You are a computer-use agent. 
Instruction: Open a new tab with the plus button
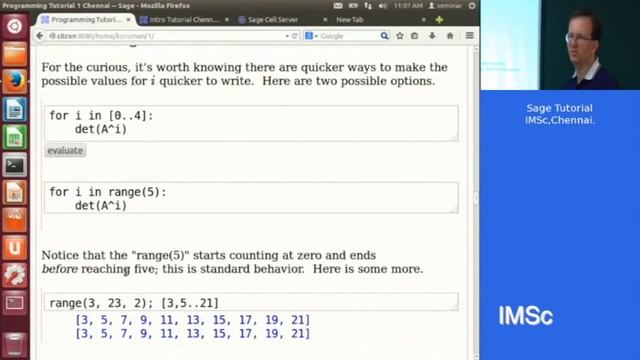tap(439, 20)
